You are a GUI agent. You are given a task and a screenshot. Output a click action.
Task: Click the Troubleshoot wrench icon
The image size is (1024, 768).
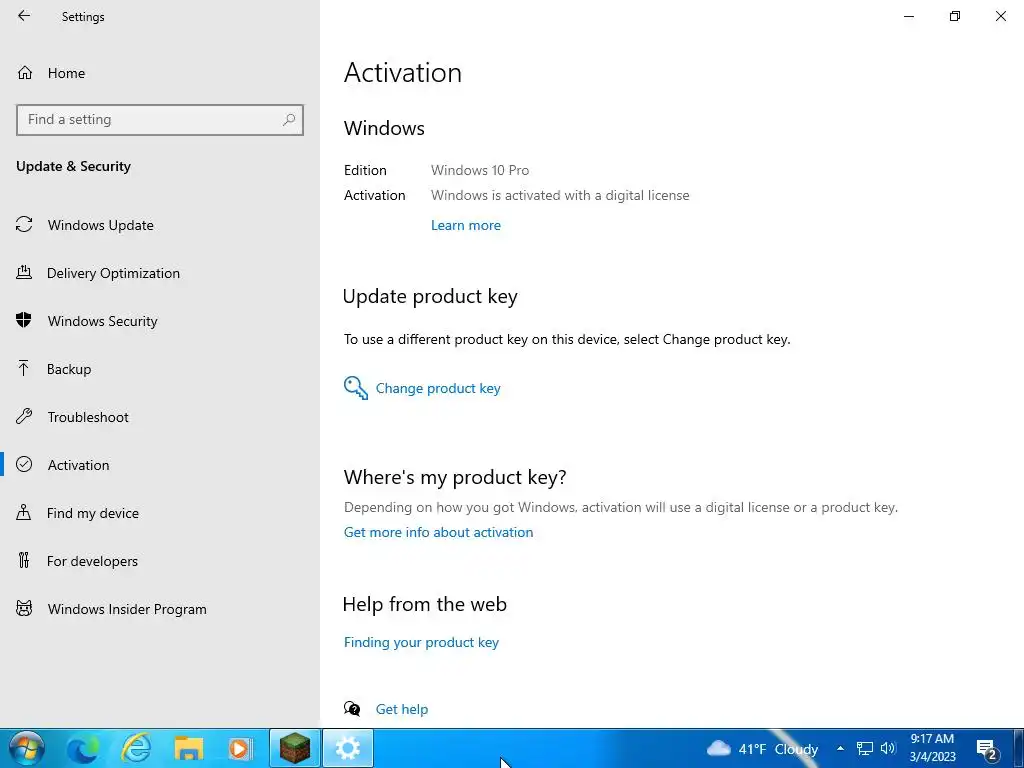[x=24, y=416]
